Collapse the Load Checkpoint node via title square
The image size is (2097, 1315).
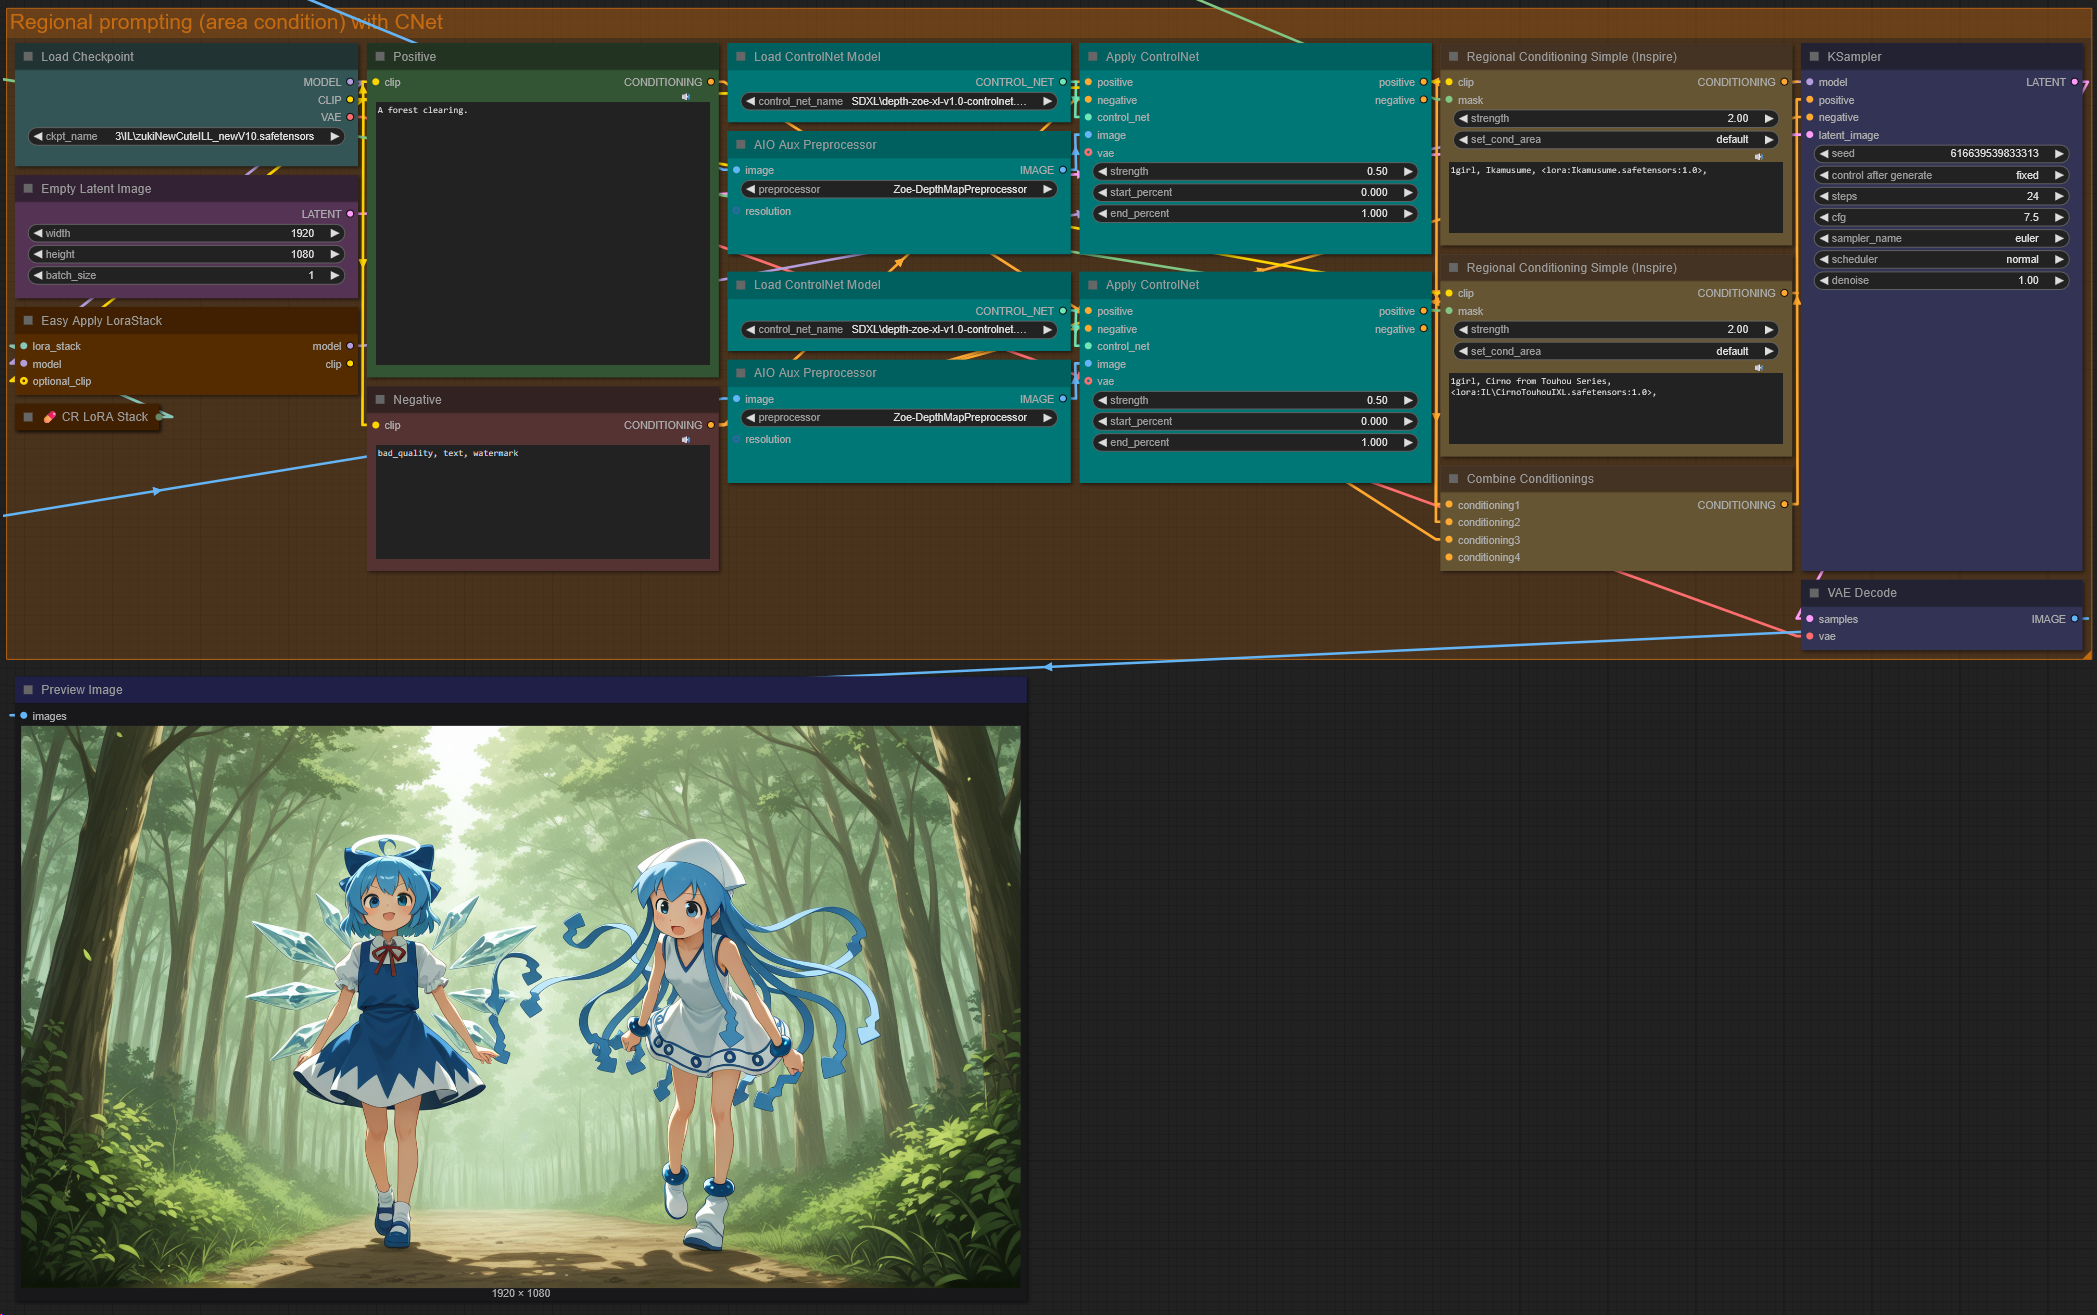29,57
